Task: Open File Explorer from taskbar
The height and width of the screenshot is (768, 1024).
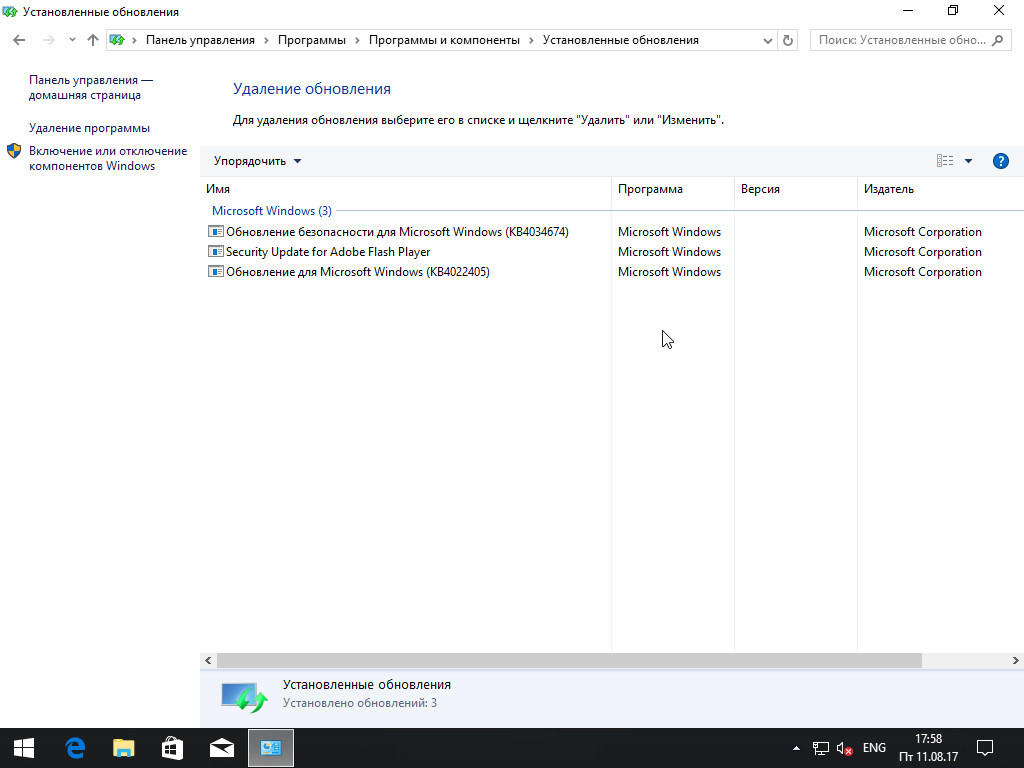Action: pos(123,748)
